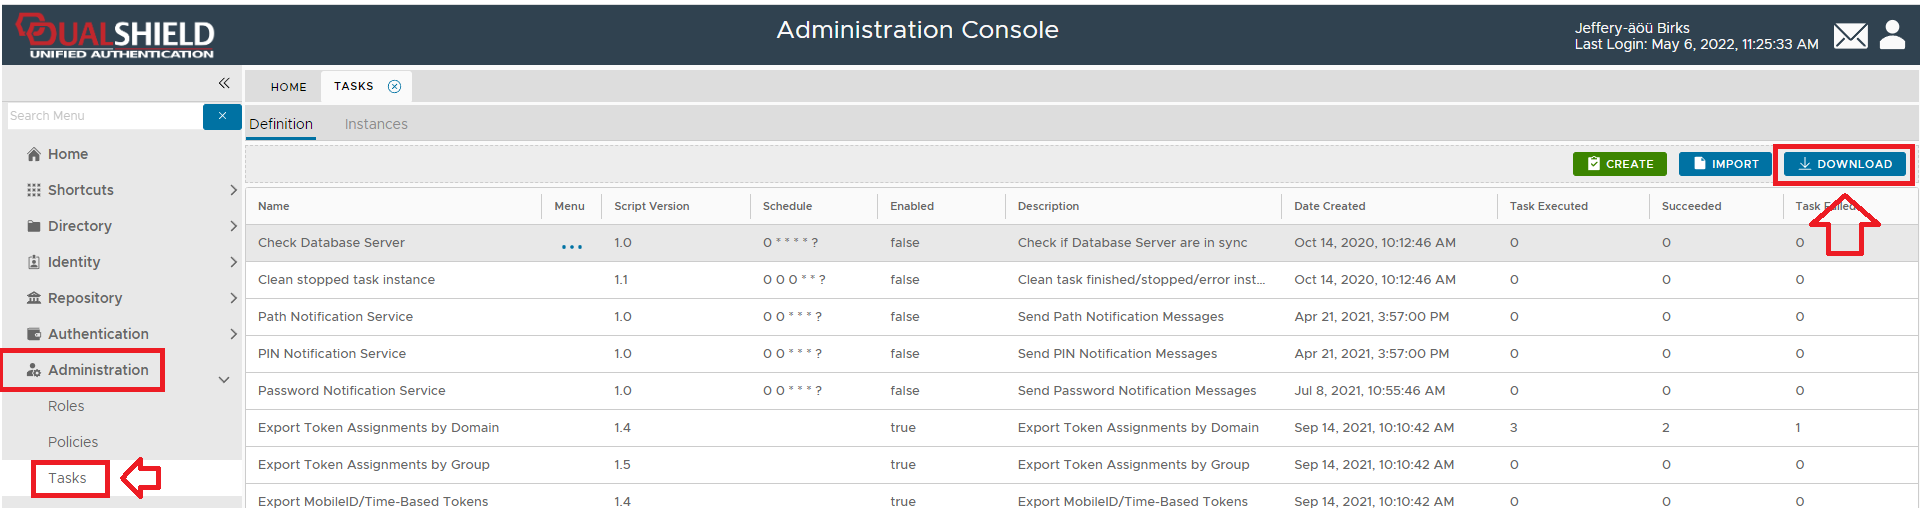Click the green Create button
Viewport: 1920px width, 508px height.
(x=1620, y=164)
